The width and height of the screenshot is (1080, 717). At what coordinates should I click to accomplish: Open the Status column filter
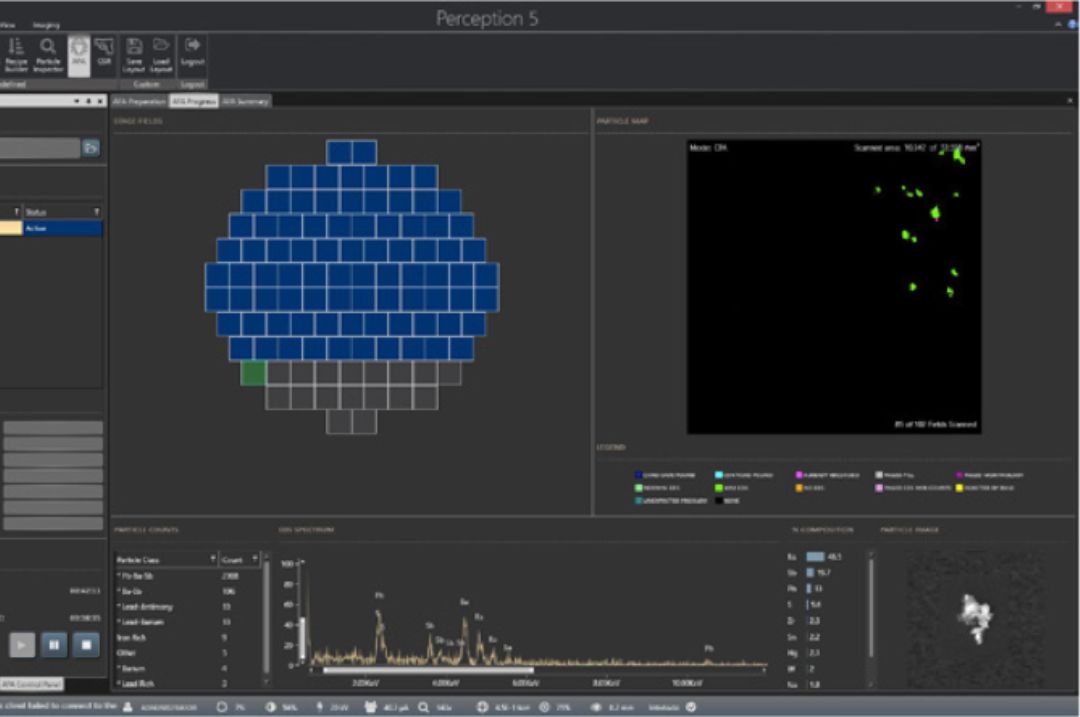pyautogui.click(x=96, y=211)
